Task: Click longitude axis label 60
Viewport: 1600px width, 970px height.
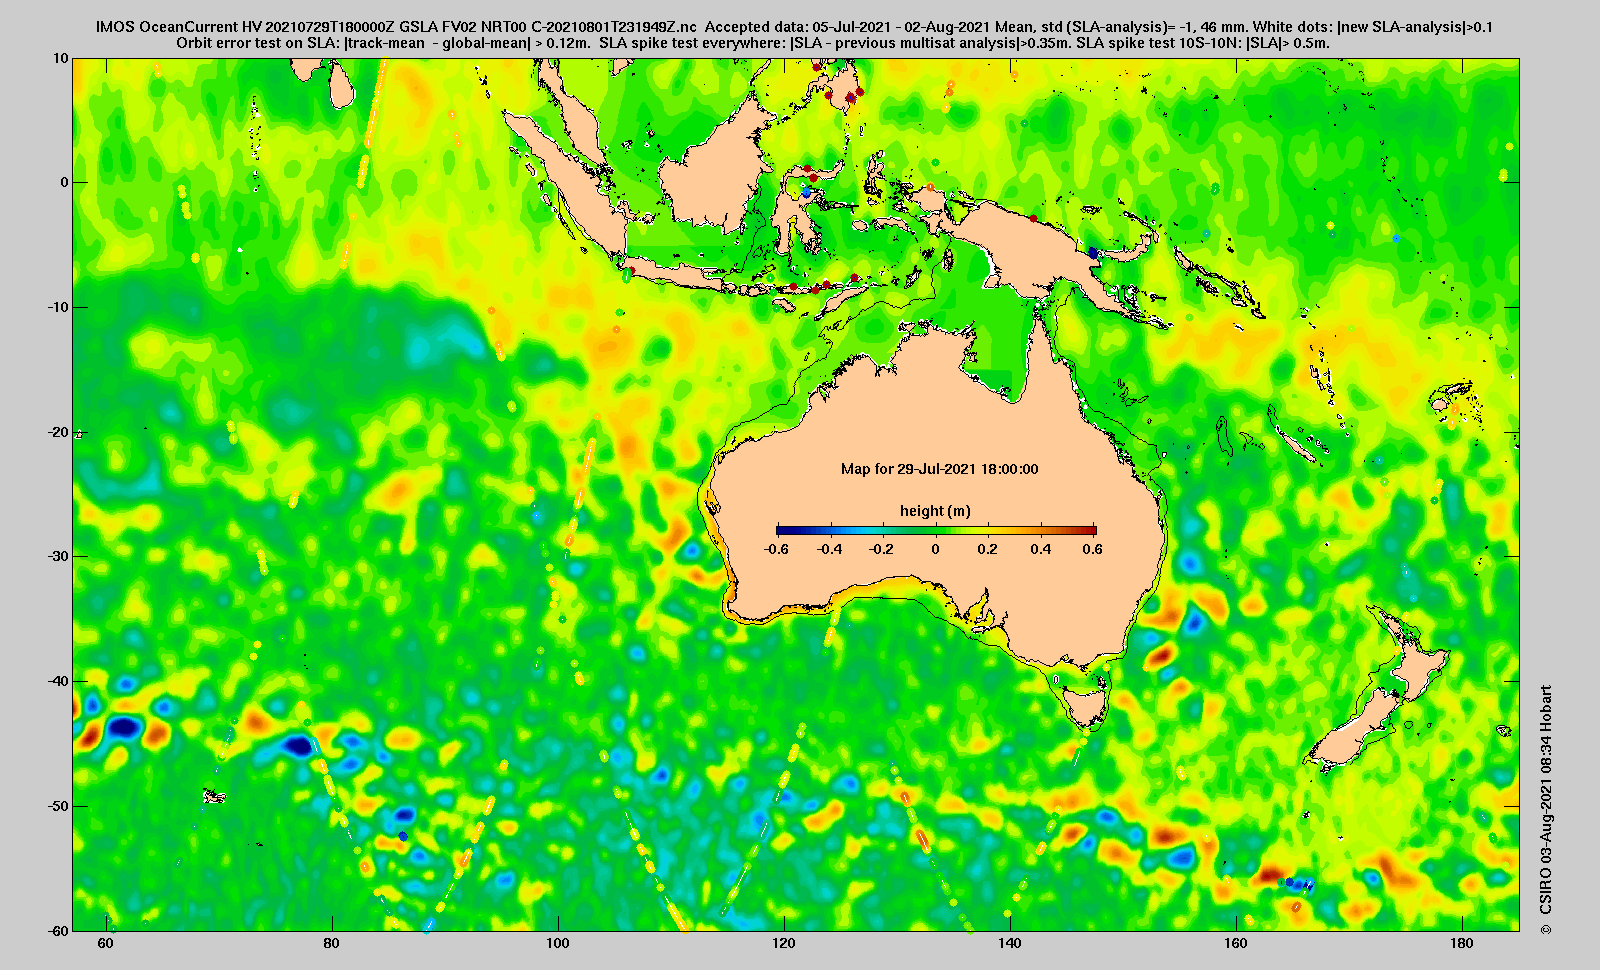Action: (x=106, y=943)
